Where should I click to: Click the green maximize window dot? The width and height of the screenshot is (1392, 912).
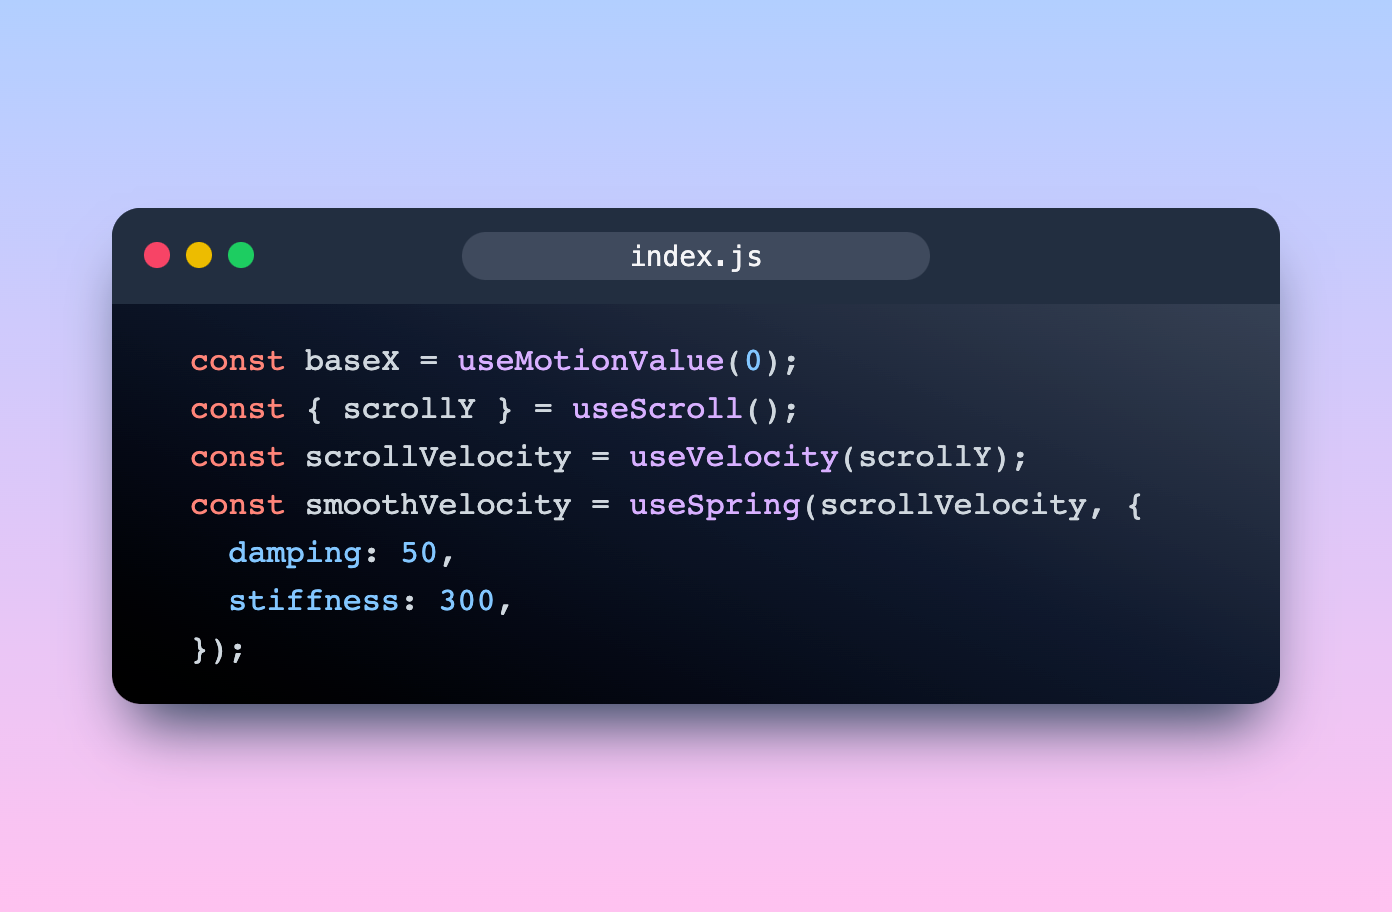[241, 255]
